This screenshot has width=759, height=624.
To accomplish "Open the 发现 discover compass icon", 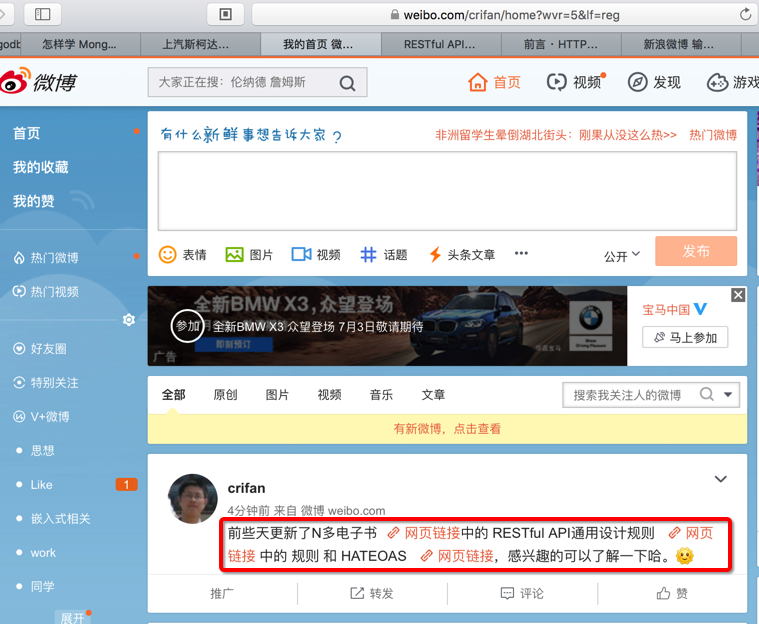I will (638, 82).
